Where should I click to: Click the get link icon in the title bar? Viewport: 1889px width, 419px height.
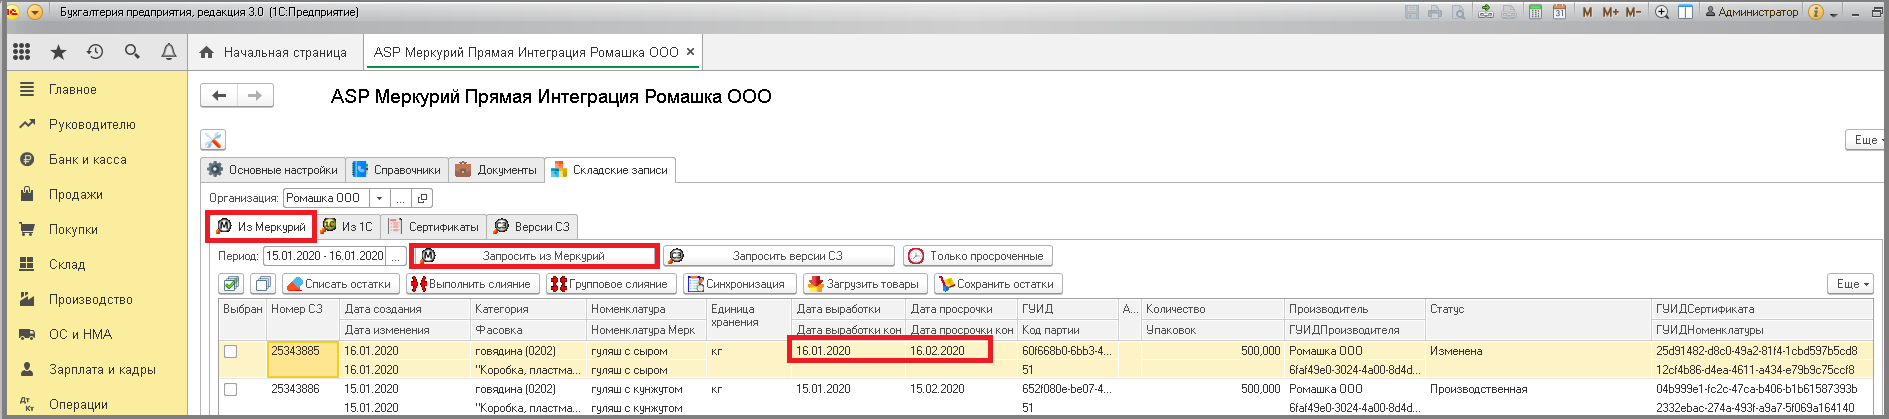(1486, 12)
